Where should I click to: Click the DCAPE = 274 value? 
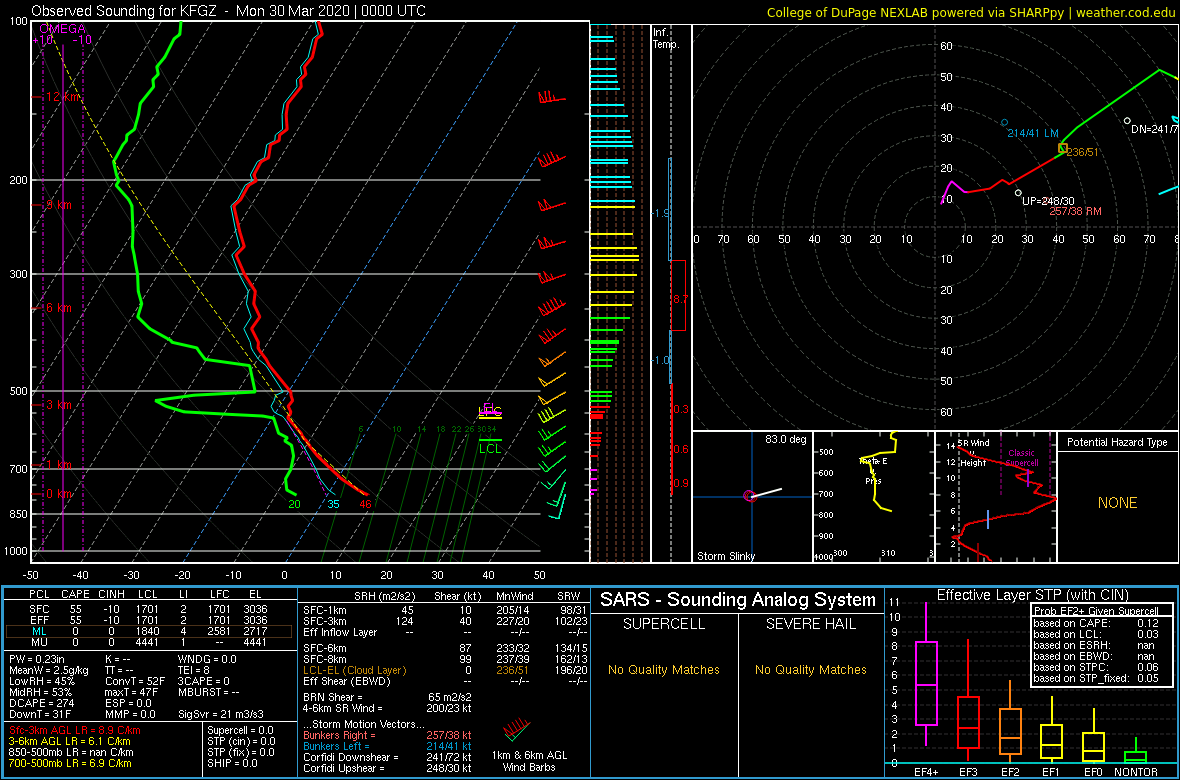41,701
